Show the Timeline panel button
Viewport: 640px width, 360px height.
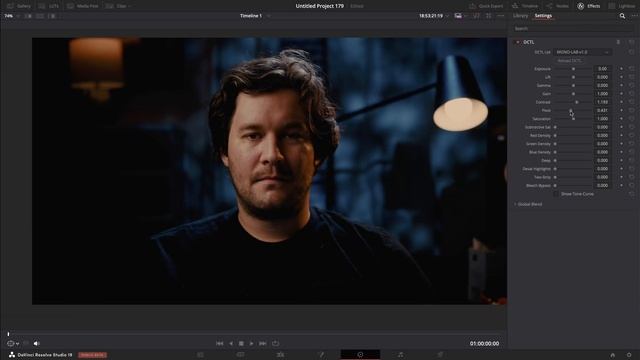(525, 6)
